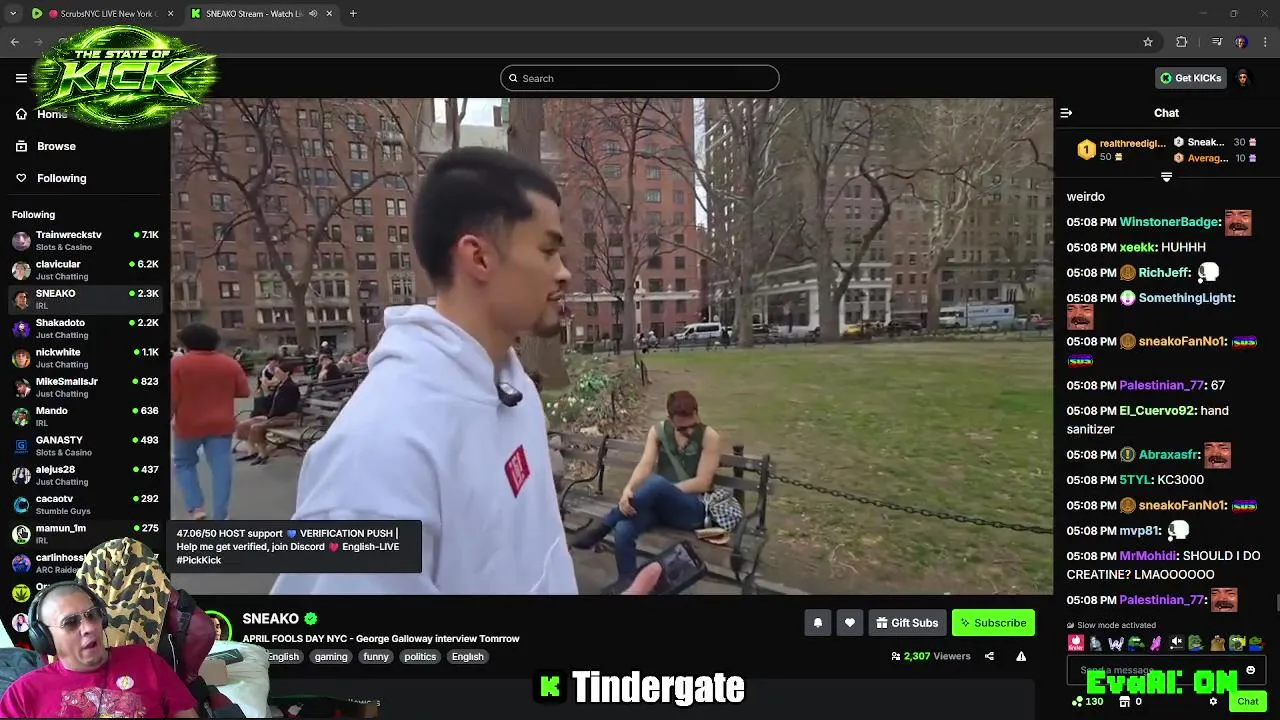1280x720 pixels.
Task: Open mamun_1m channel
Action: [x=85, y=533]
